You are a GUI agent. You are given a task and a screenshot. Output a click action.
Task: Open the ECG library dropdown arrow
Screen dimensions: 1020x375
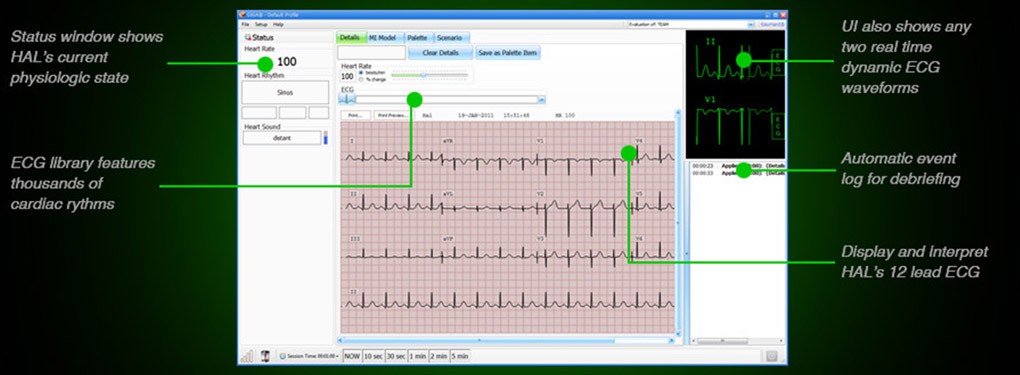tap(542, 100)
